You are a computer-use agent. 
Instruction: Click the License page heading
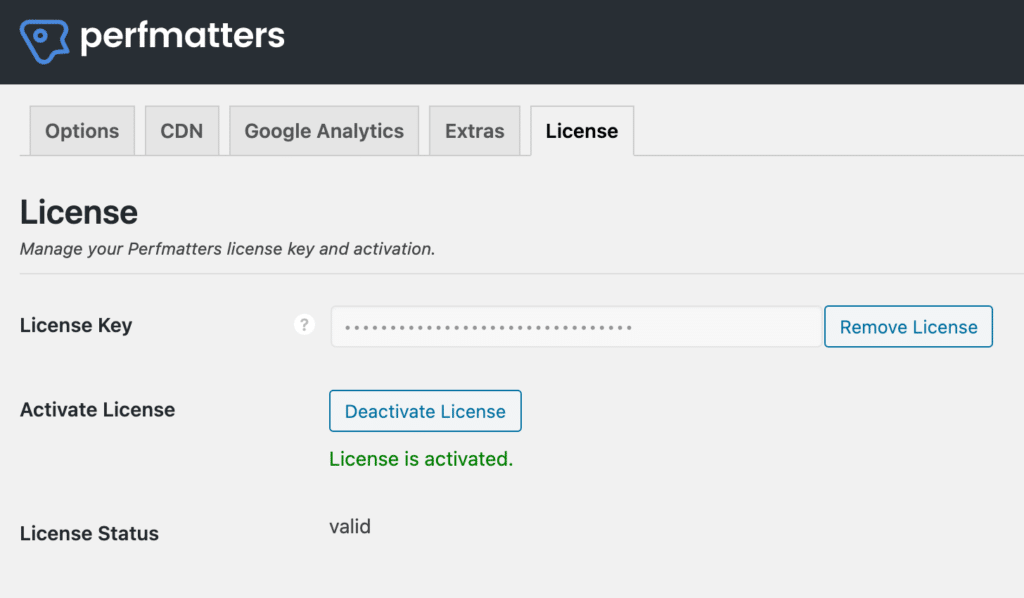click(x=79, y=212)
